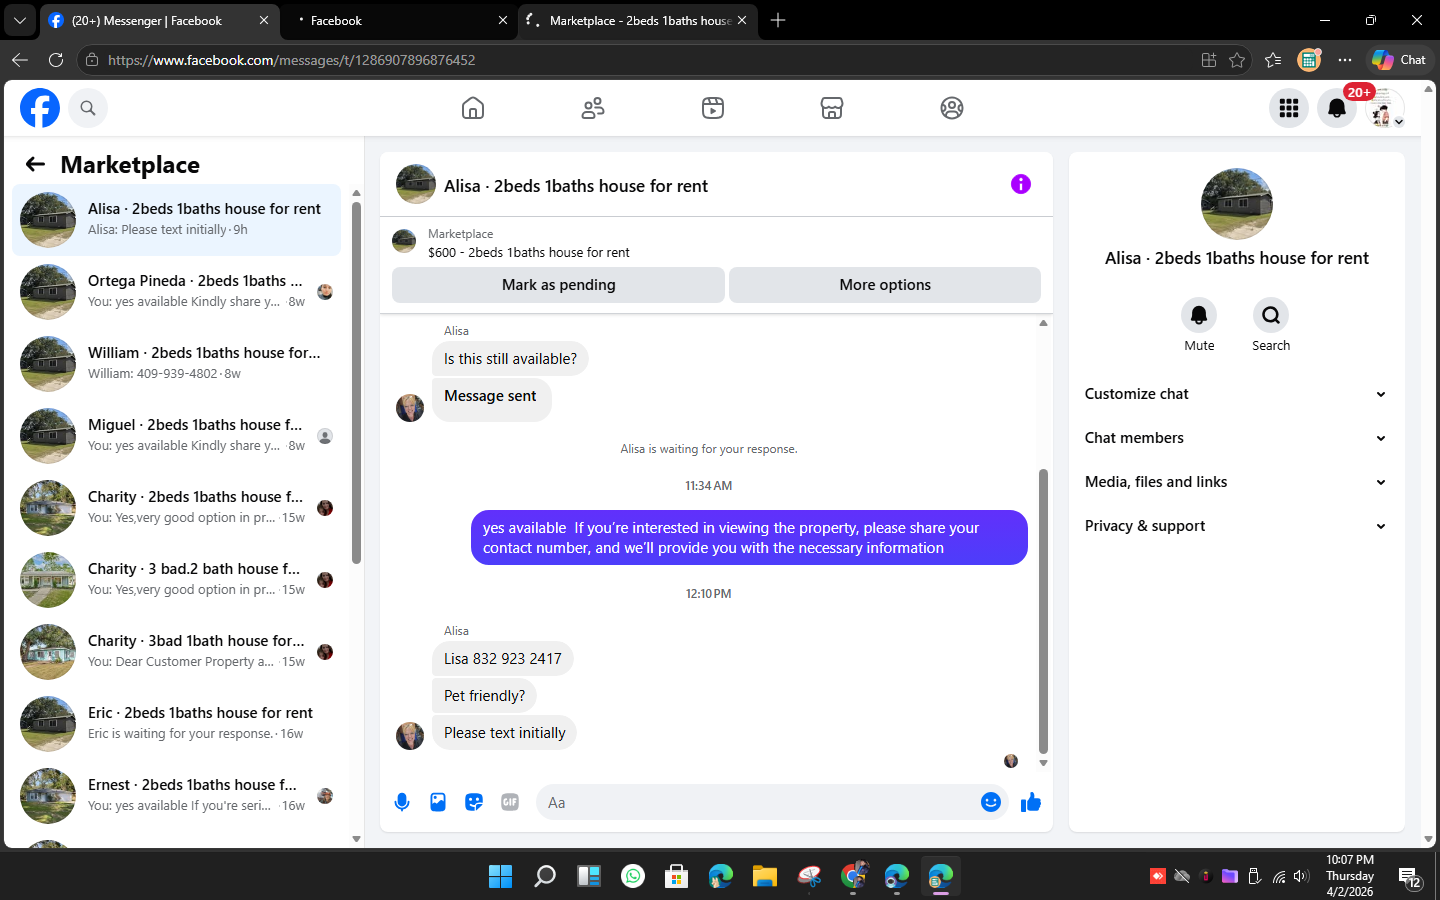1440x900 pixels.
Task: Open the notifications bell showing 20+
Action: tap(1337, 108)
